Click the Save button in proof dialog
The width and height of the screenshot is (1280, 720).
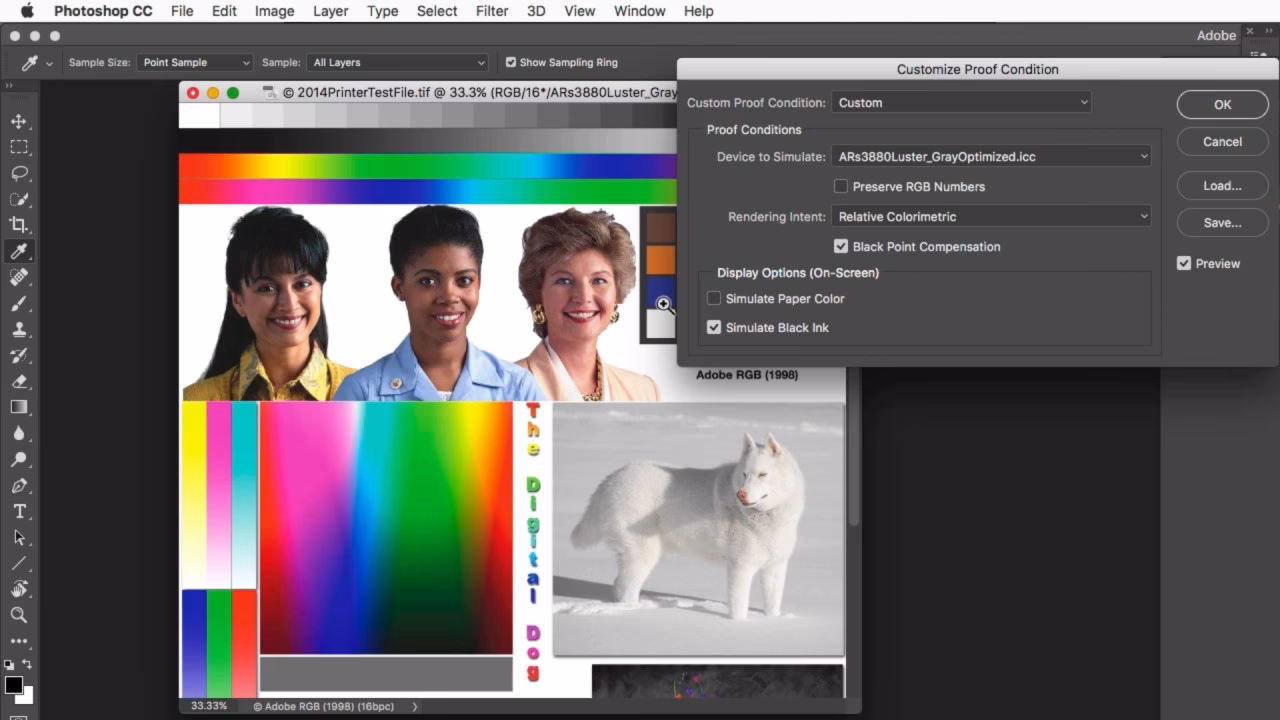coord(1222,222)
